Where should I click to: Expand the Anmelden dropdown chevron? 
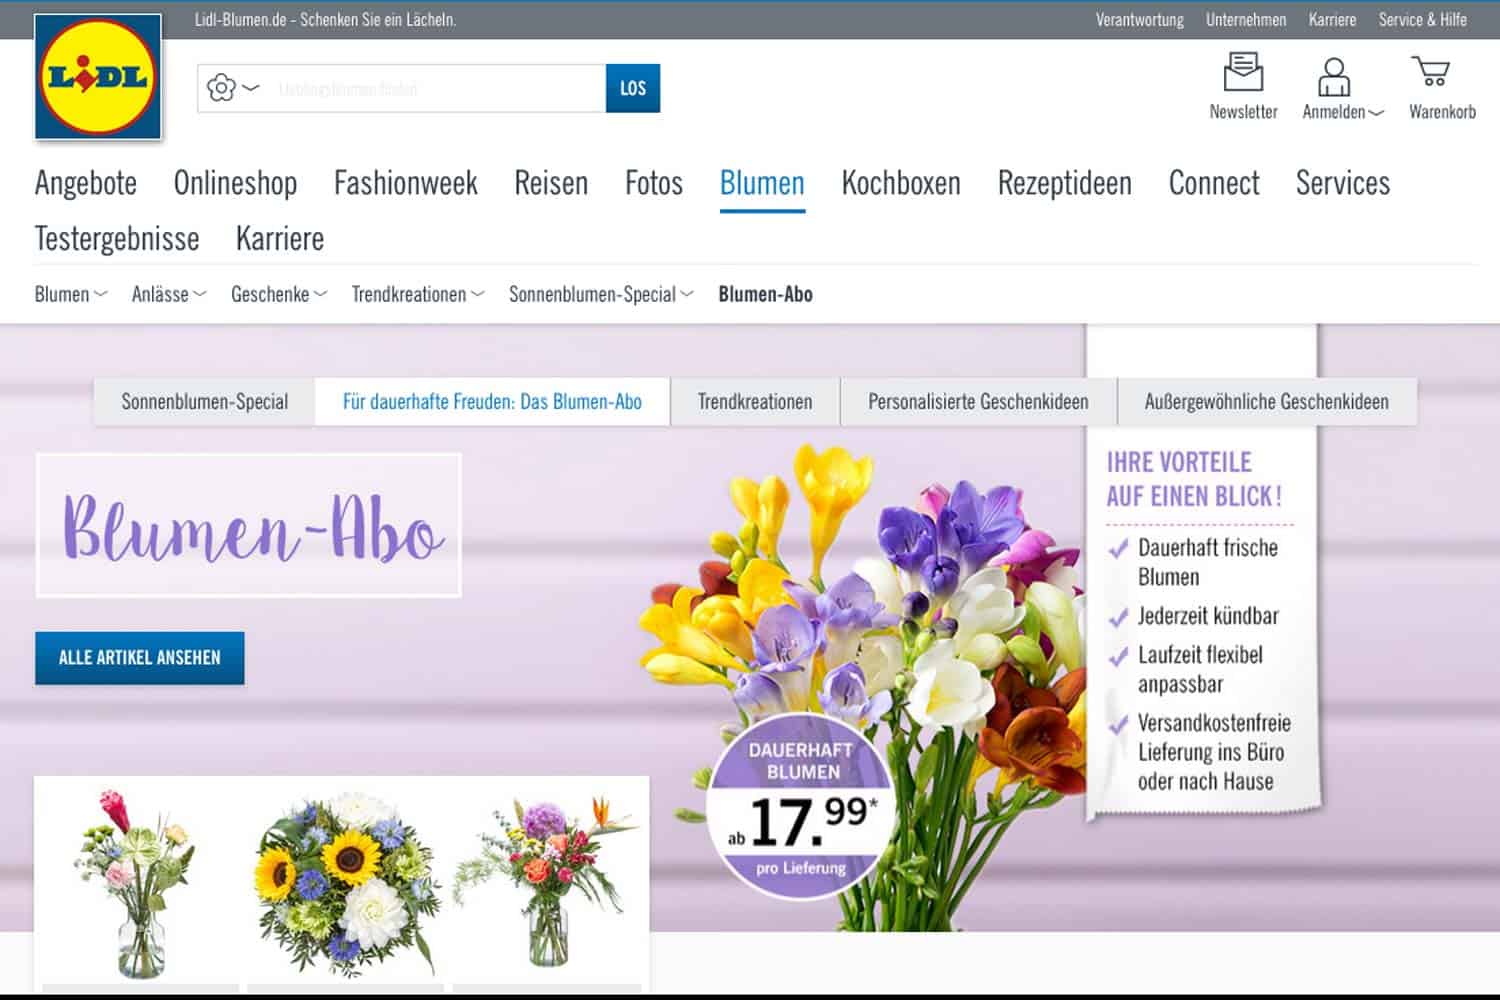click(x=1377, y=113)
